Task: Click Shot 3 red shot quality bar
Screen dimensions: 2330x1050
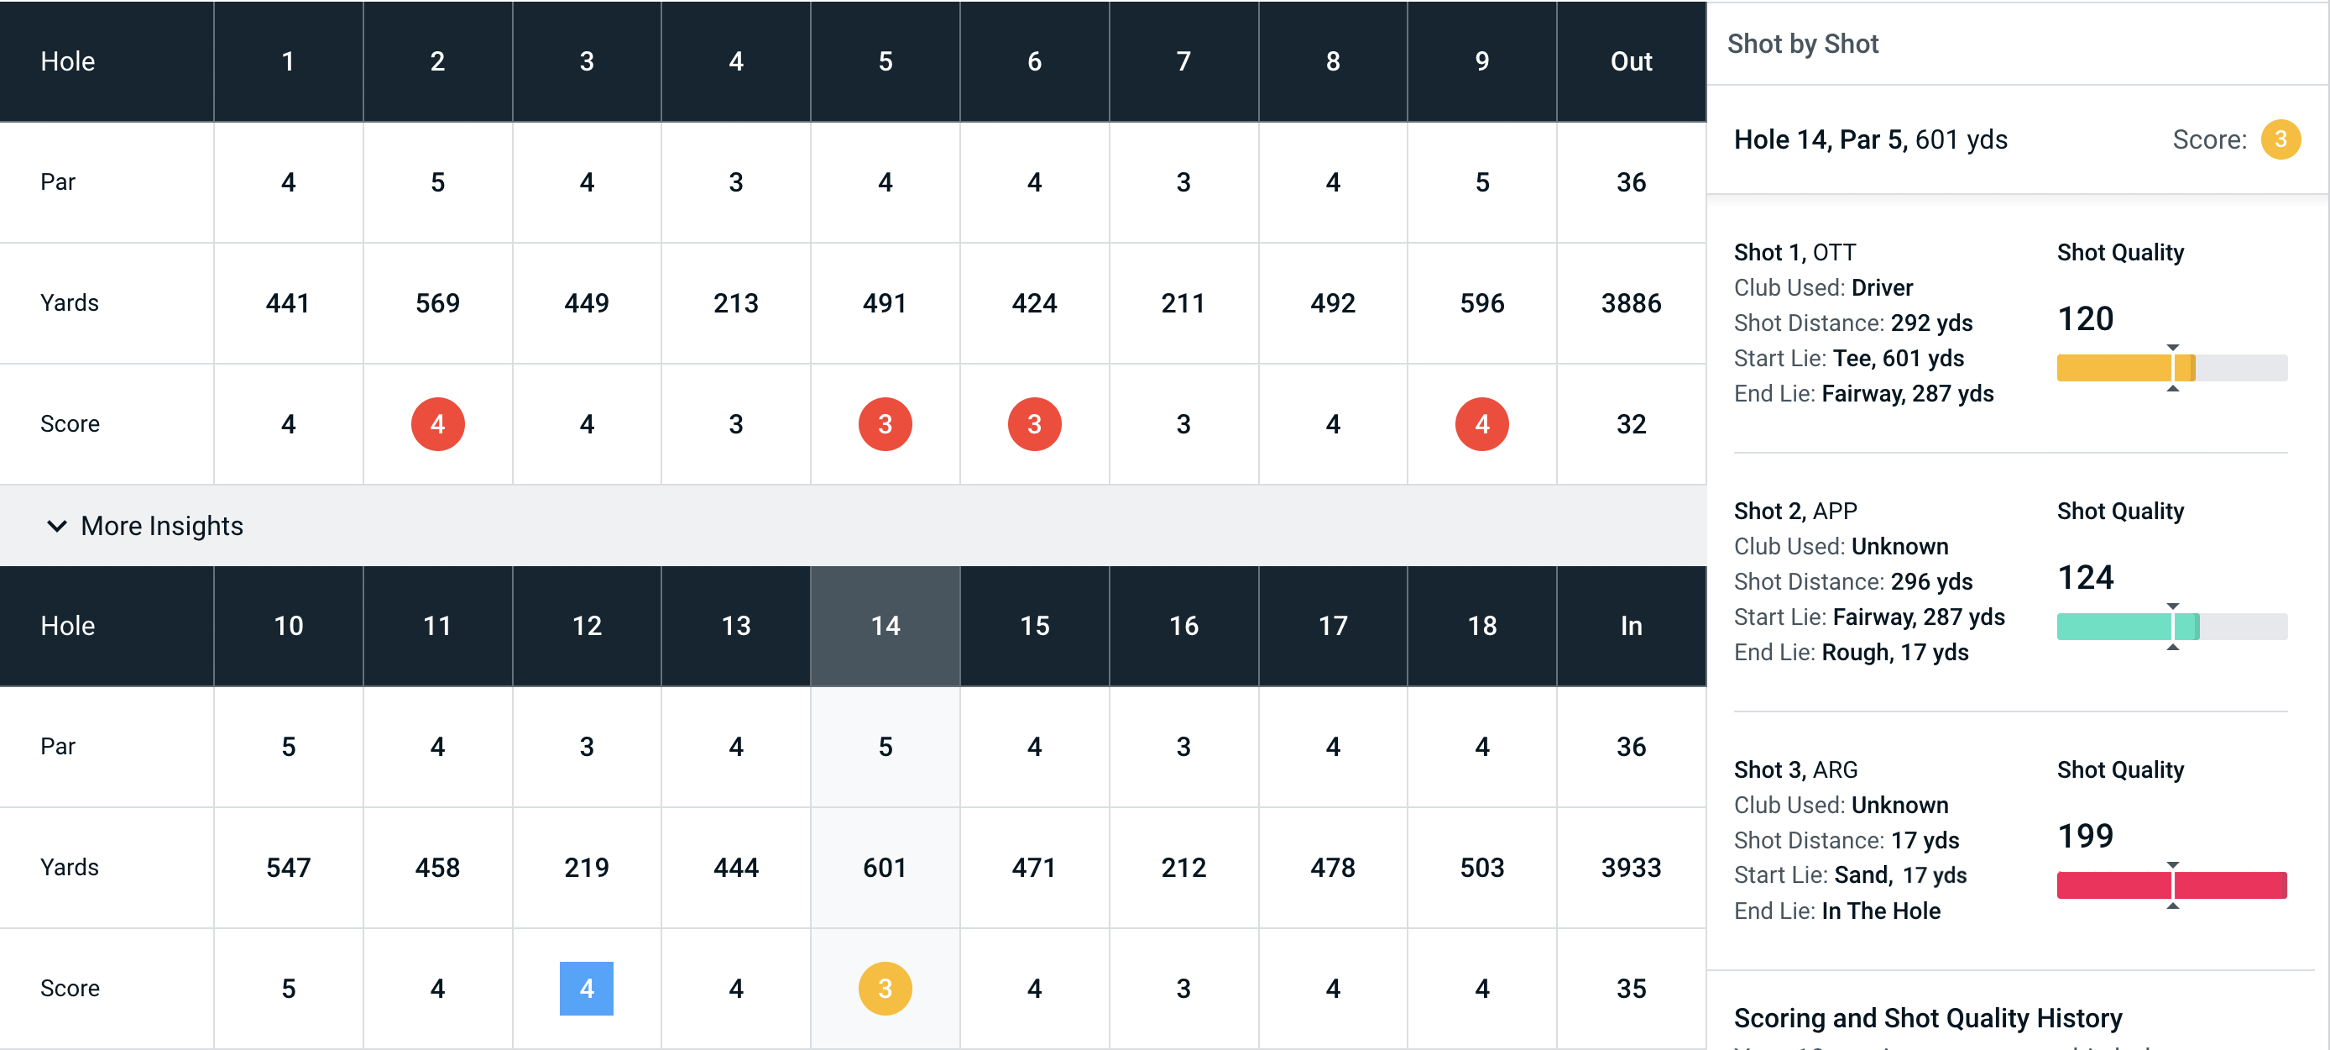Action: [x=2171, y=885]
